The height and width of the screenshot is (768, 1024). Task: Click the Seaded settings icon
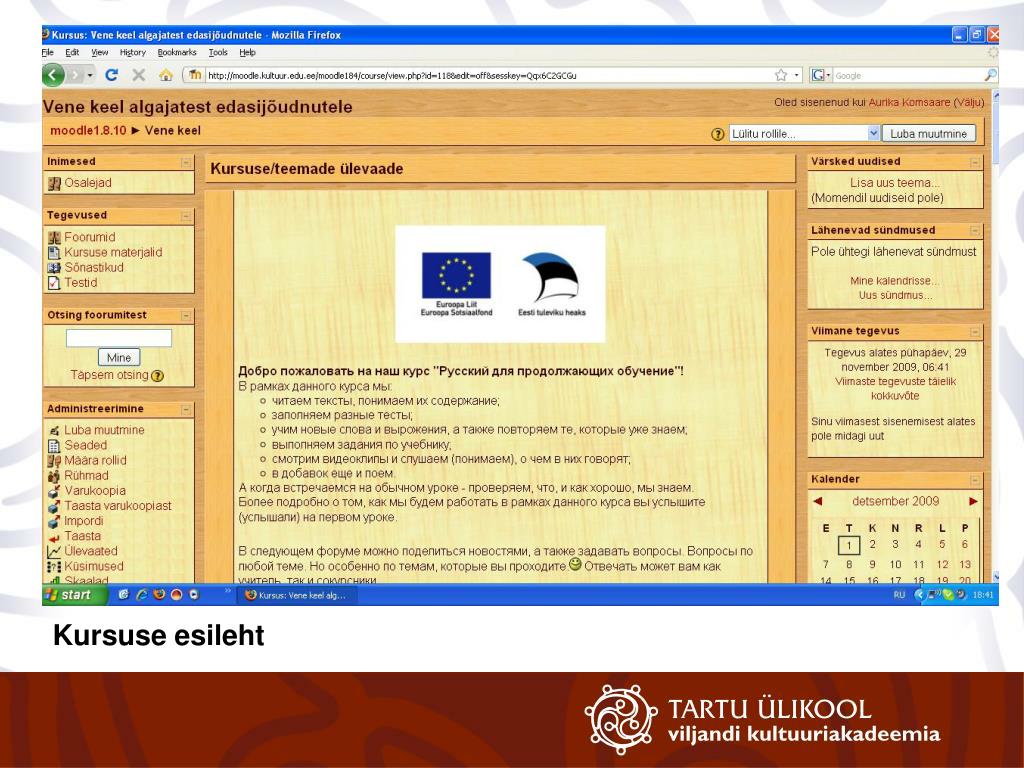click(54, 446)
